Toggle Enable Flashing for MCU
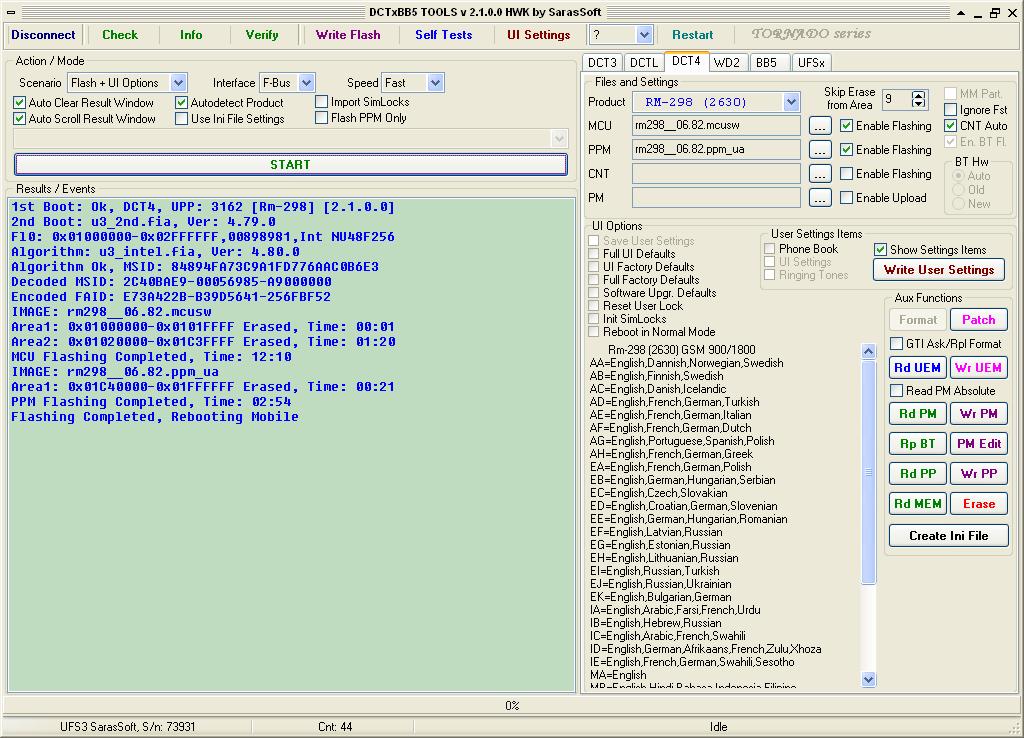Image resolution: width=1024 pixels, height=738 pixels. point(846,125)
